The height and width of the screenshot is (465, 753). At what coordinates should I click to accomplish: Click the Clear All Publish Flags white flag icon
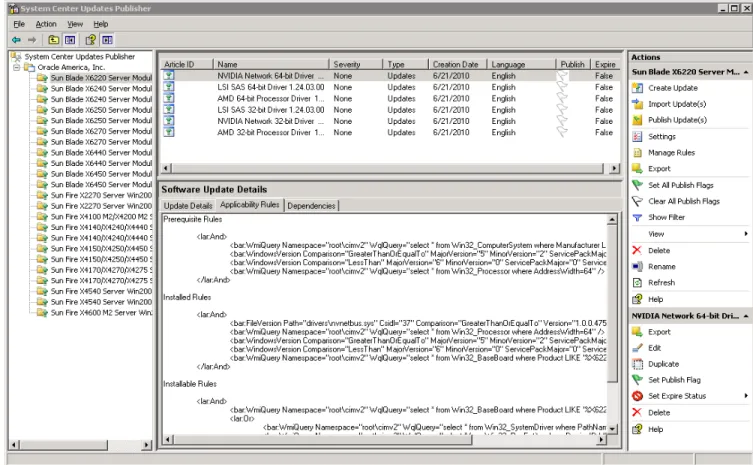(x=637, y=201)
